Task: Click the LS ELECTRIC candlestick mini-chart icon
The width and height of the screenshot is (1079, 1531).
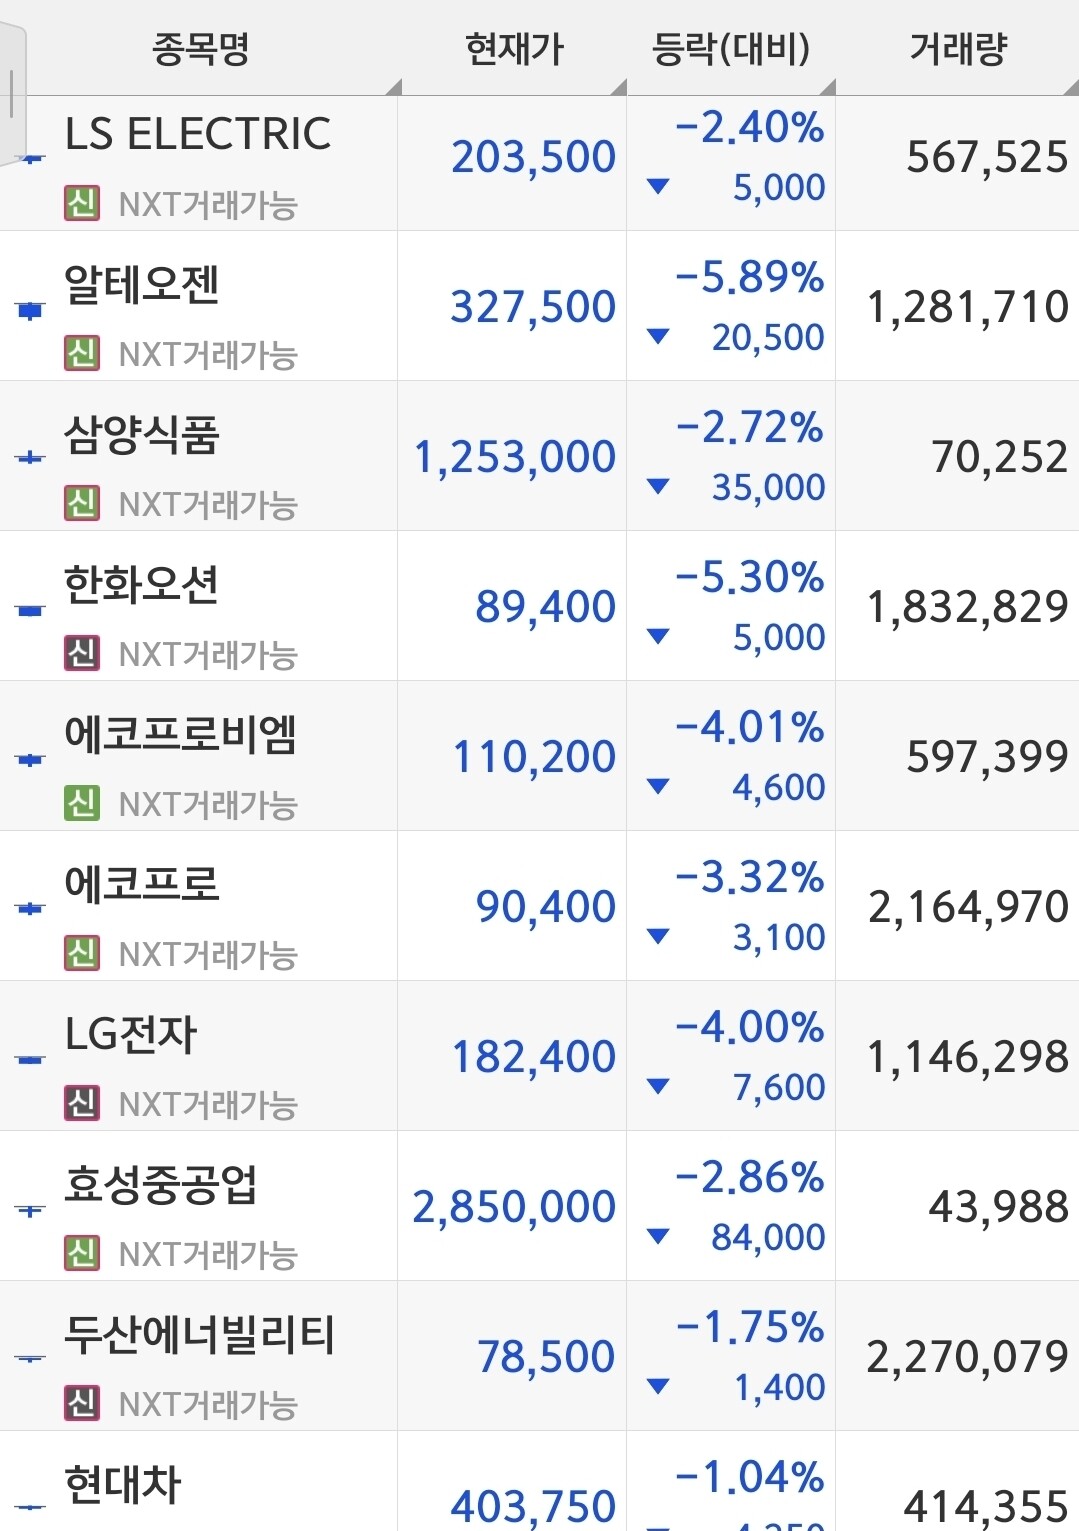Action: [32, 159]
